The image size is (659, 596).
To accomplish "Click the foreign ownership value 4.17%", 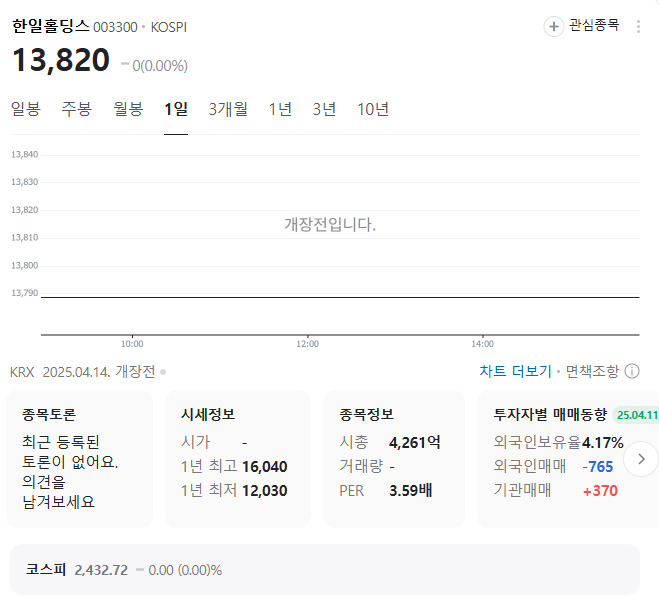I will point(602,443).
